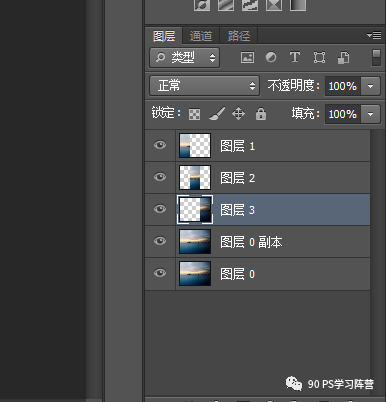Click the 图层 0 thumbnail
The height and width of the screenshot is (402, 386).
pyautogui.click(x=195, y=273)
